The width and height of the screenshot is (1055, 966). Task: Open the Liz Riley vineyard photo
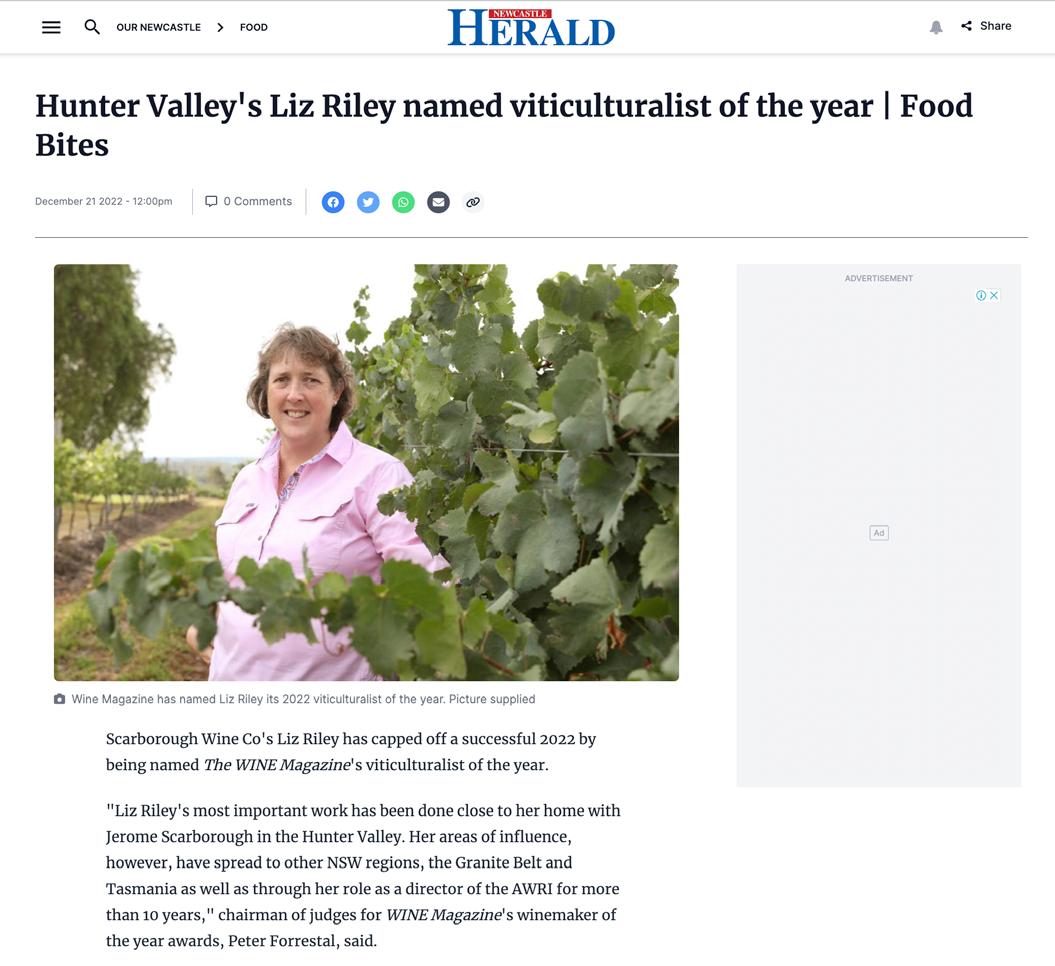[366, 472]
